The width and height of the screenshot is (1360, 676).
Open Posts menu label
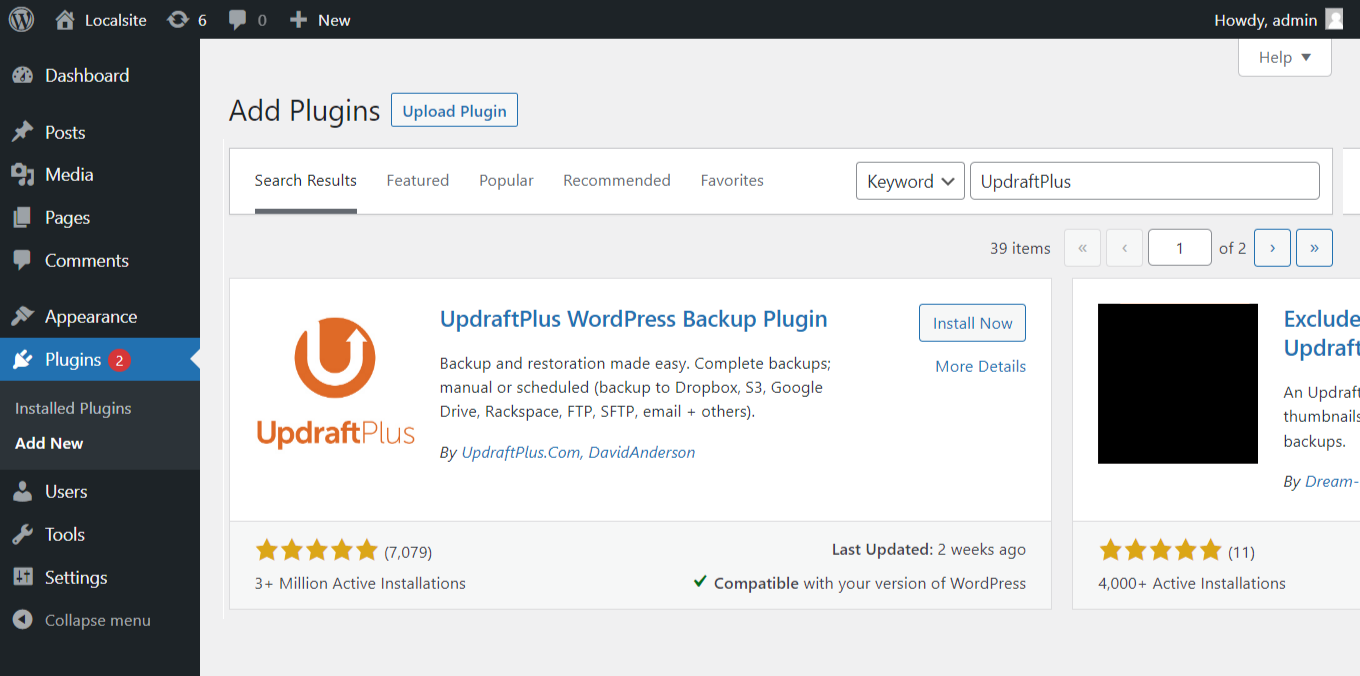click(x=65, y=132)
